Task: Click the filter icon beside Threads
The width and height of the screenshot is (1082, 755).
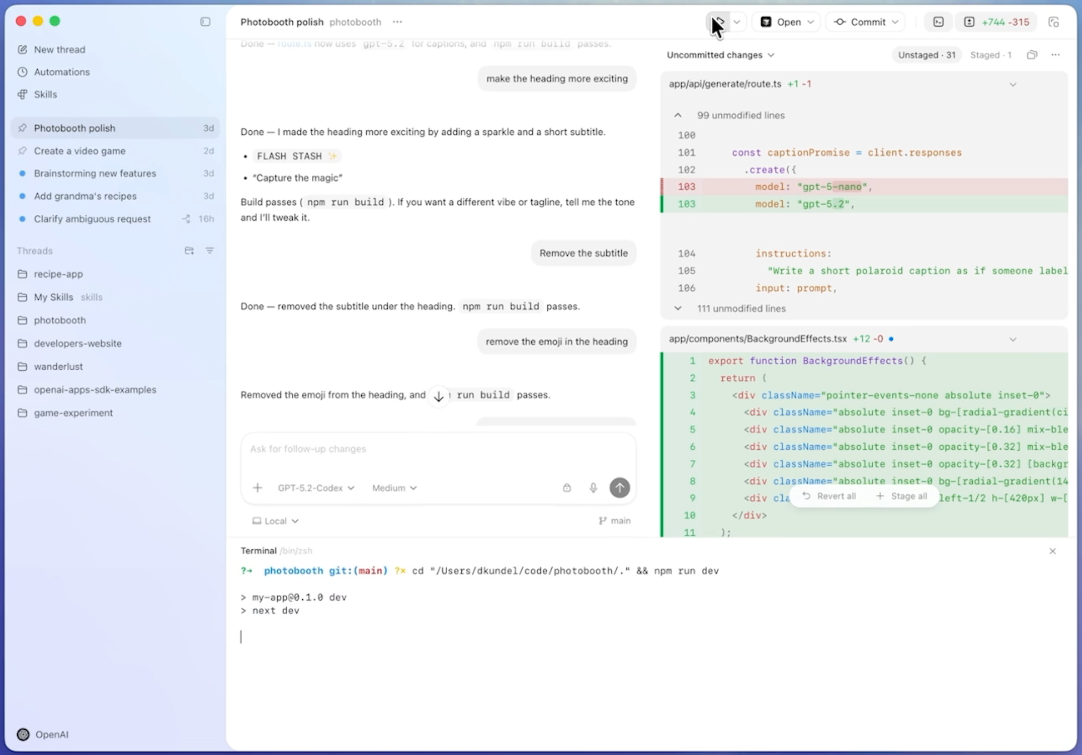Action: [x=210, y=251]
